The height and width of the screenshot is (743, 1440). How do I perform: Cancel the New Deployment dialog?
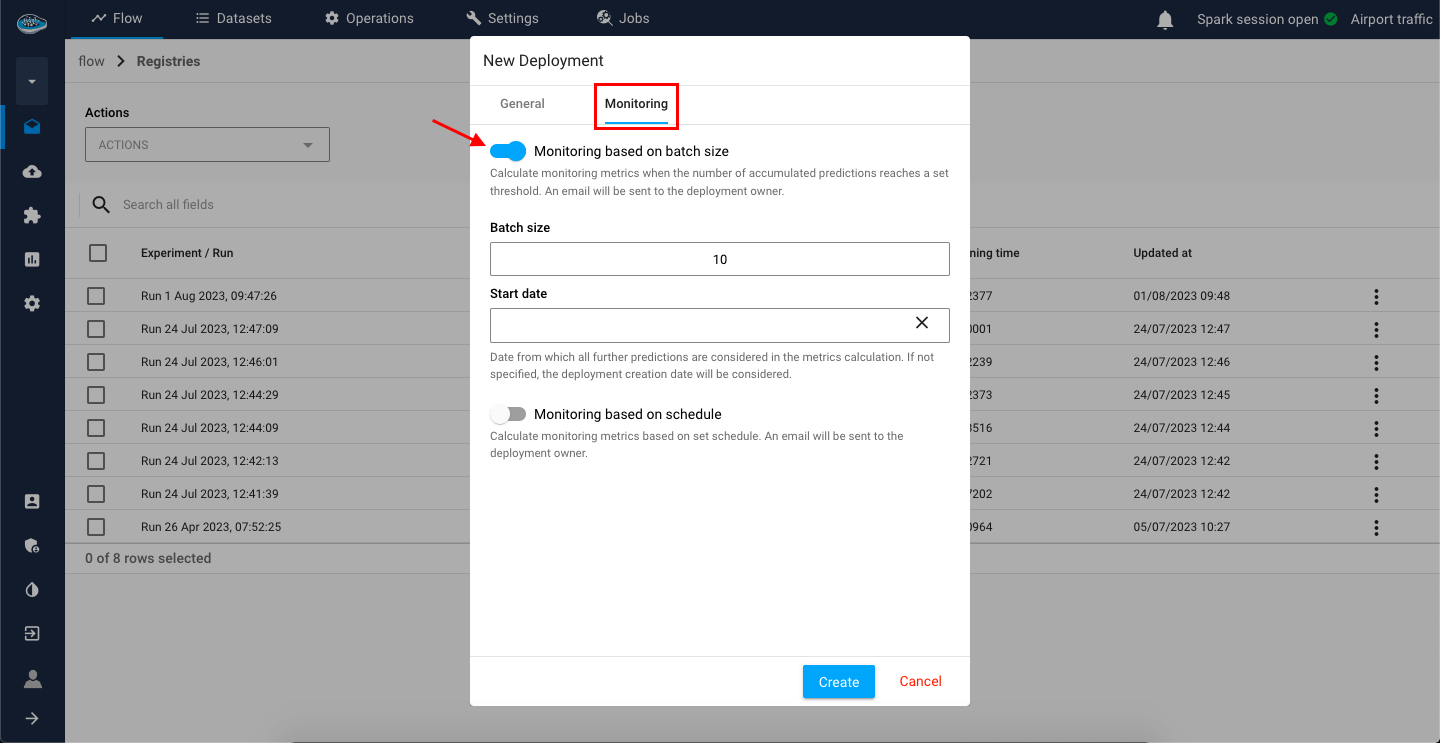point(920,682)
